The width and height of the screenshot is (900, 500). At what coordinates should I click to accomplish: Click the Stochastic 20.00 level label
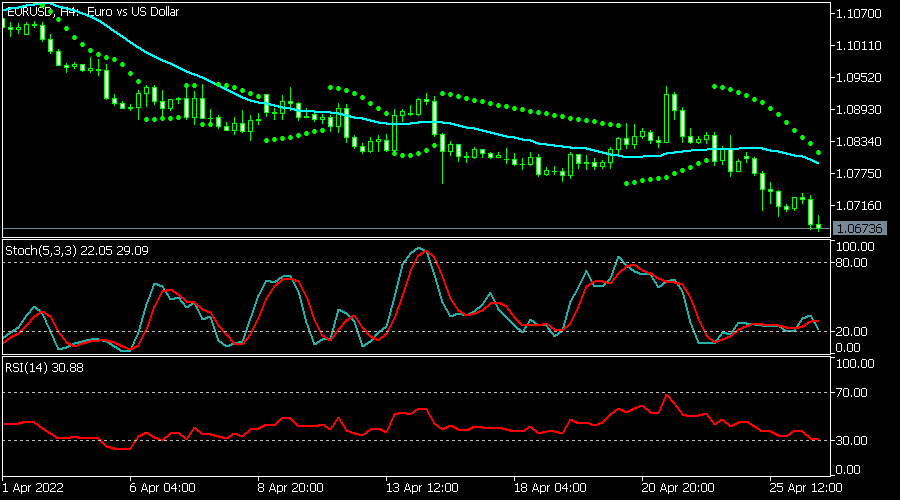click(x=852, y=332)
